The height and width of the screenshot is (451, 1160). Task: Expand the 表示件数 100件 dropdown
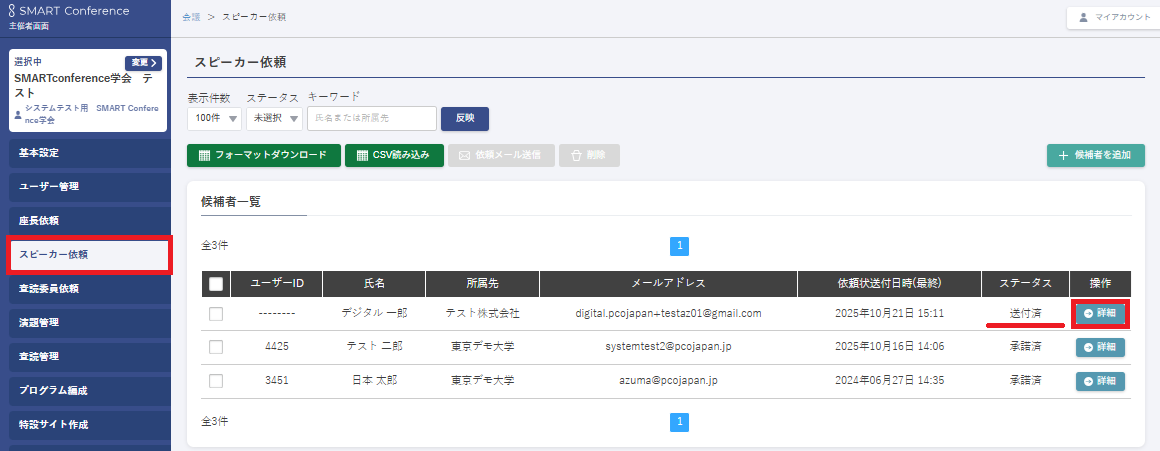pos(214,118)
